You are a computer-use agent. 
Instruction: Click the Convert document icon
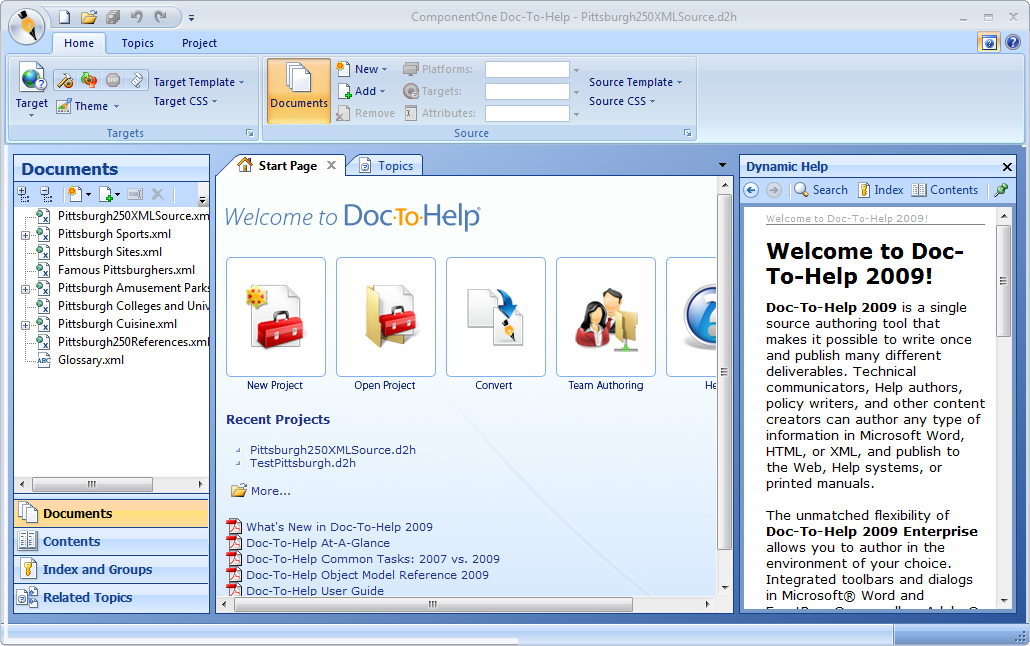[496, 317]
